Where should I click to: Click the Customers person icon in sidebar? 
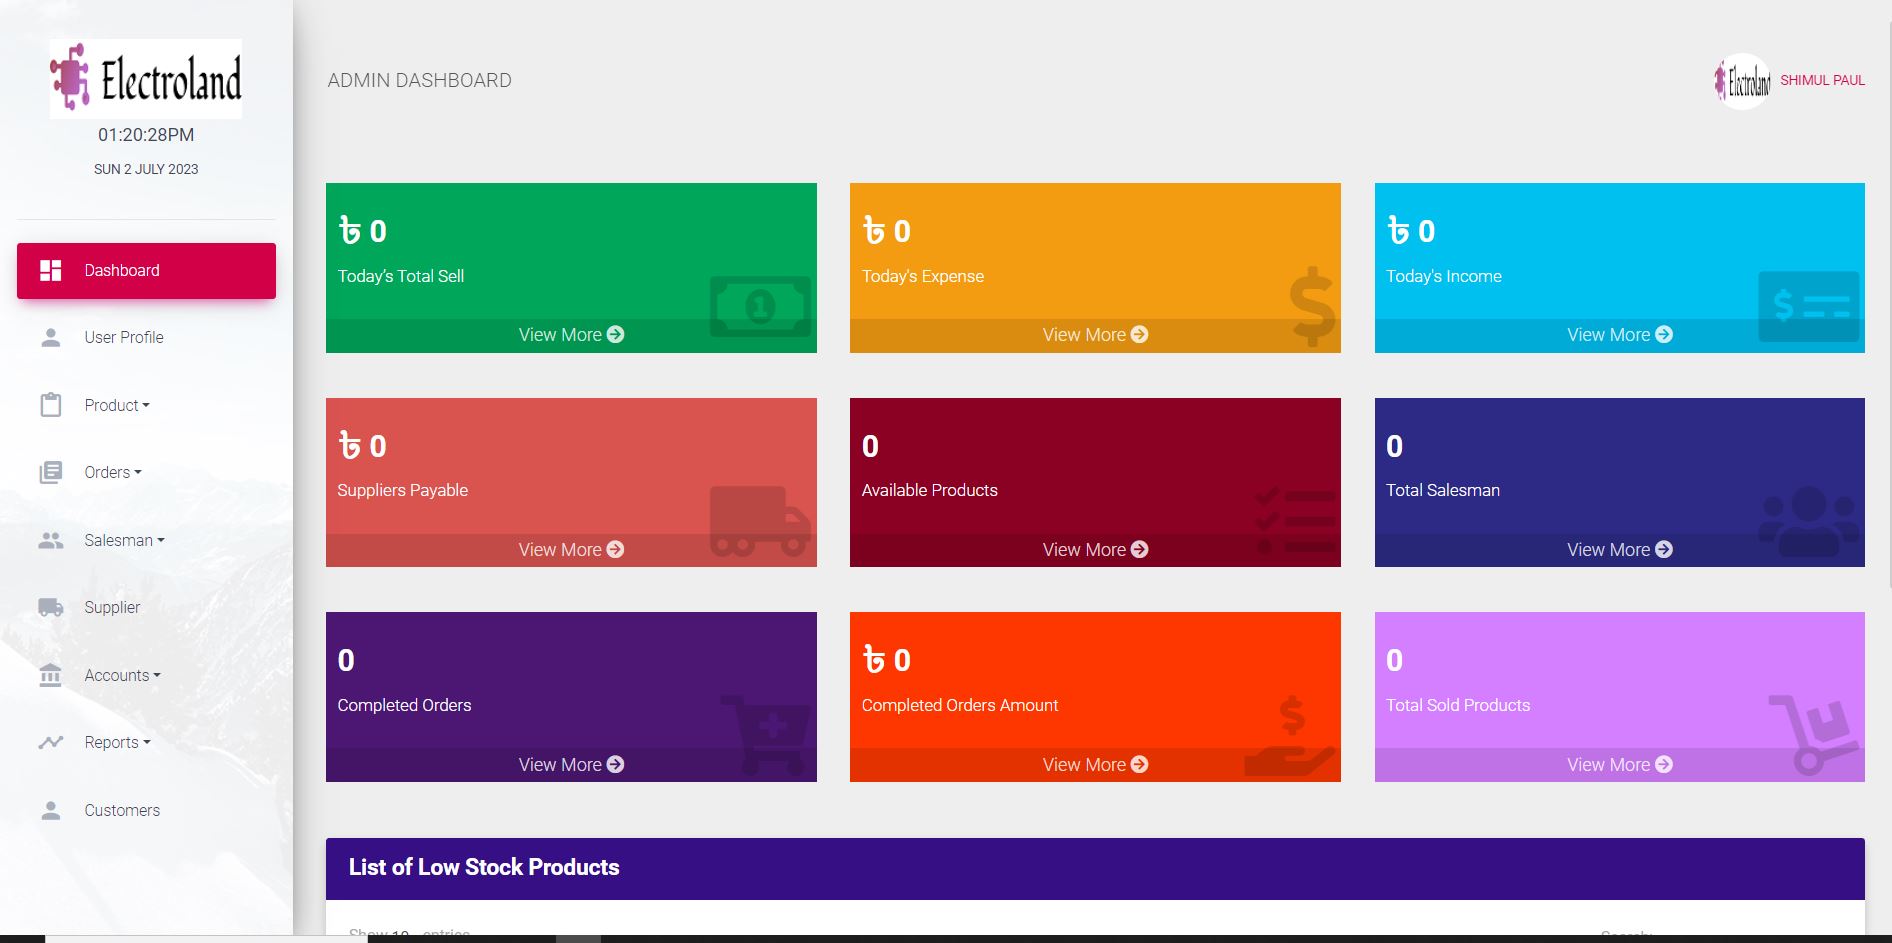point(51,810)
